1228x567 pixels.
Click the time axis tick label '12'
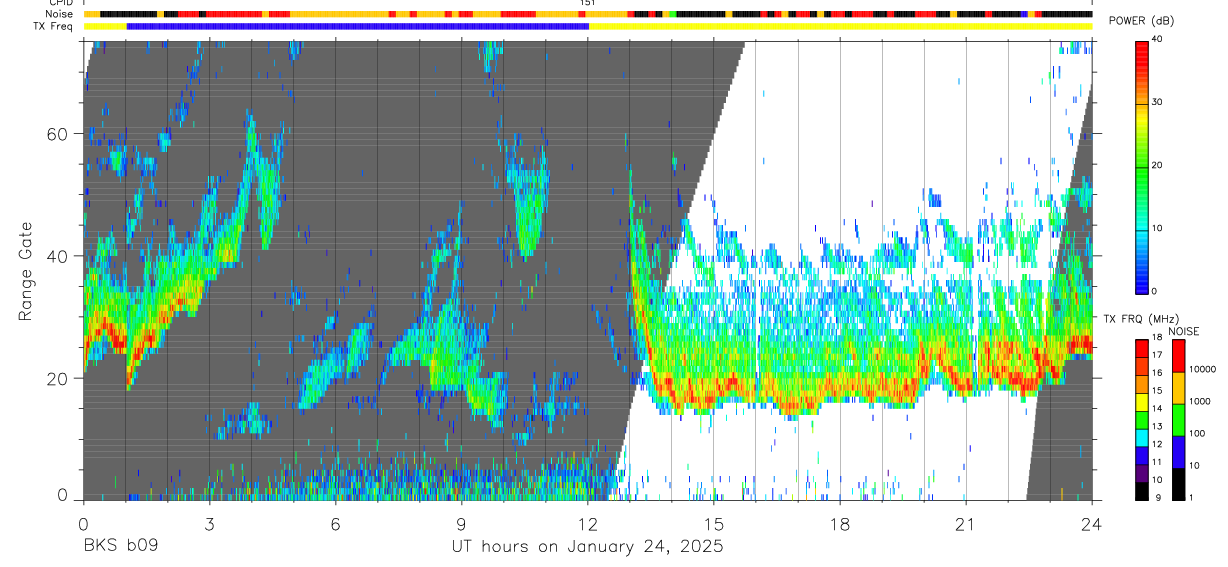(587, 524)
